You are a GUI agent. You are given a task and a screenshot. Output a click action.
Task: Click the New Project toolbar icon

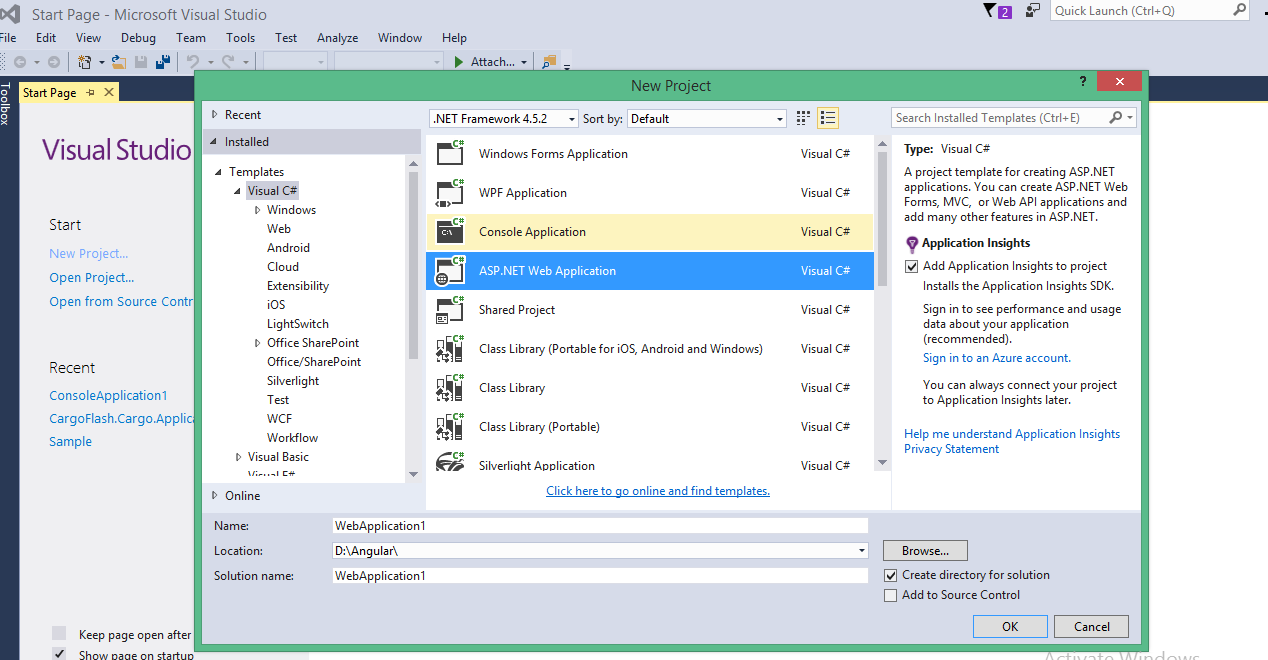(x=86, y=62)
